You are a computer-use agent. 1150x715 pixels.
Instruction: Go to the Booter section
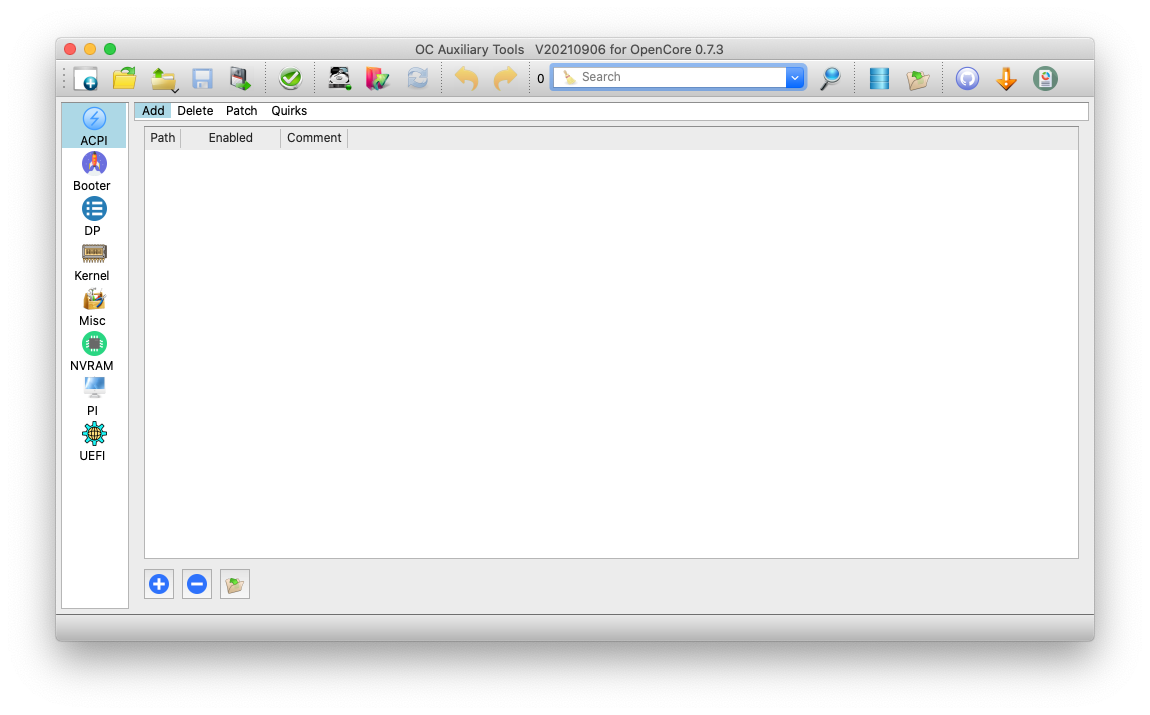coord(92,172)
